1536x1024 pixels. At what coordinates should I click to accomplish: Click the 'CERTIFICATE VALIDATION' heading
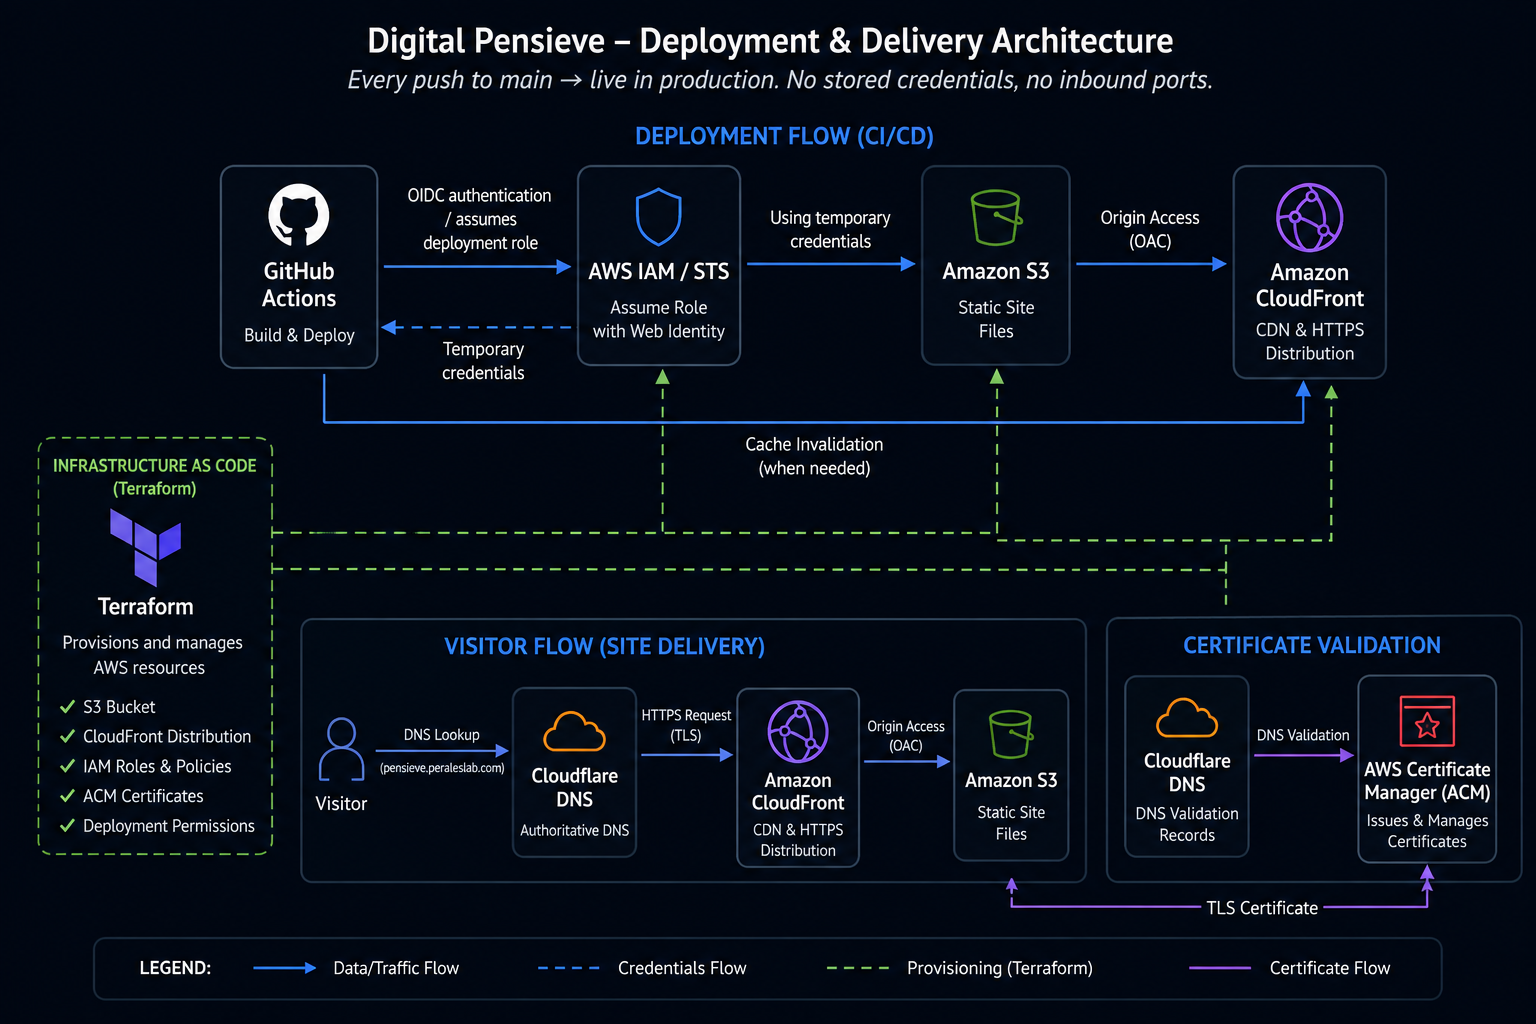click(1312, 645)
